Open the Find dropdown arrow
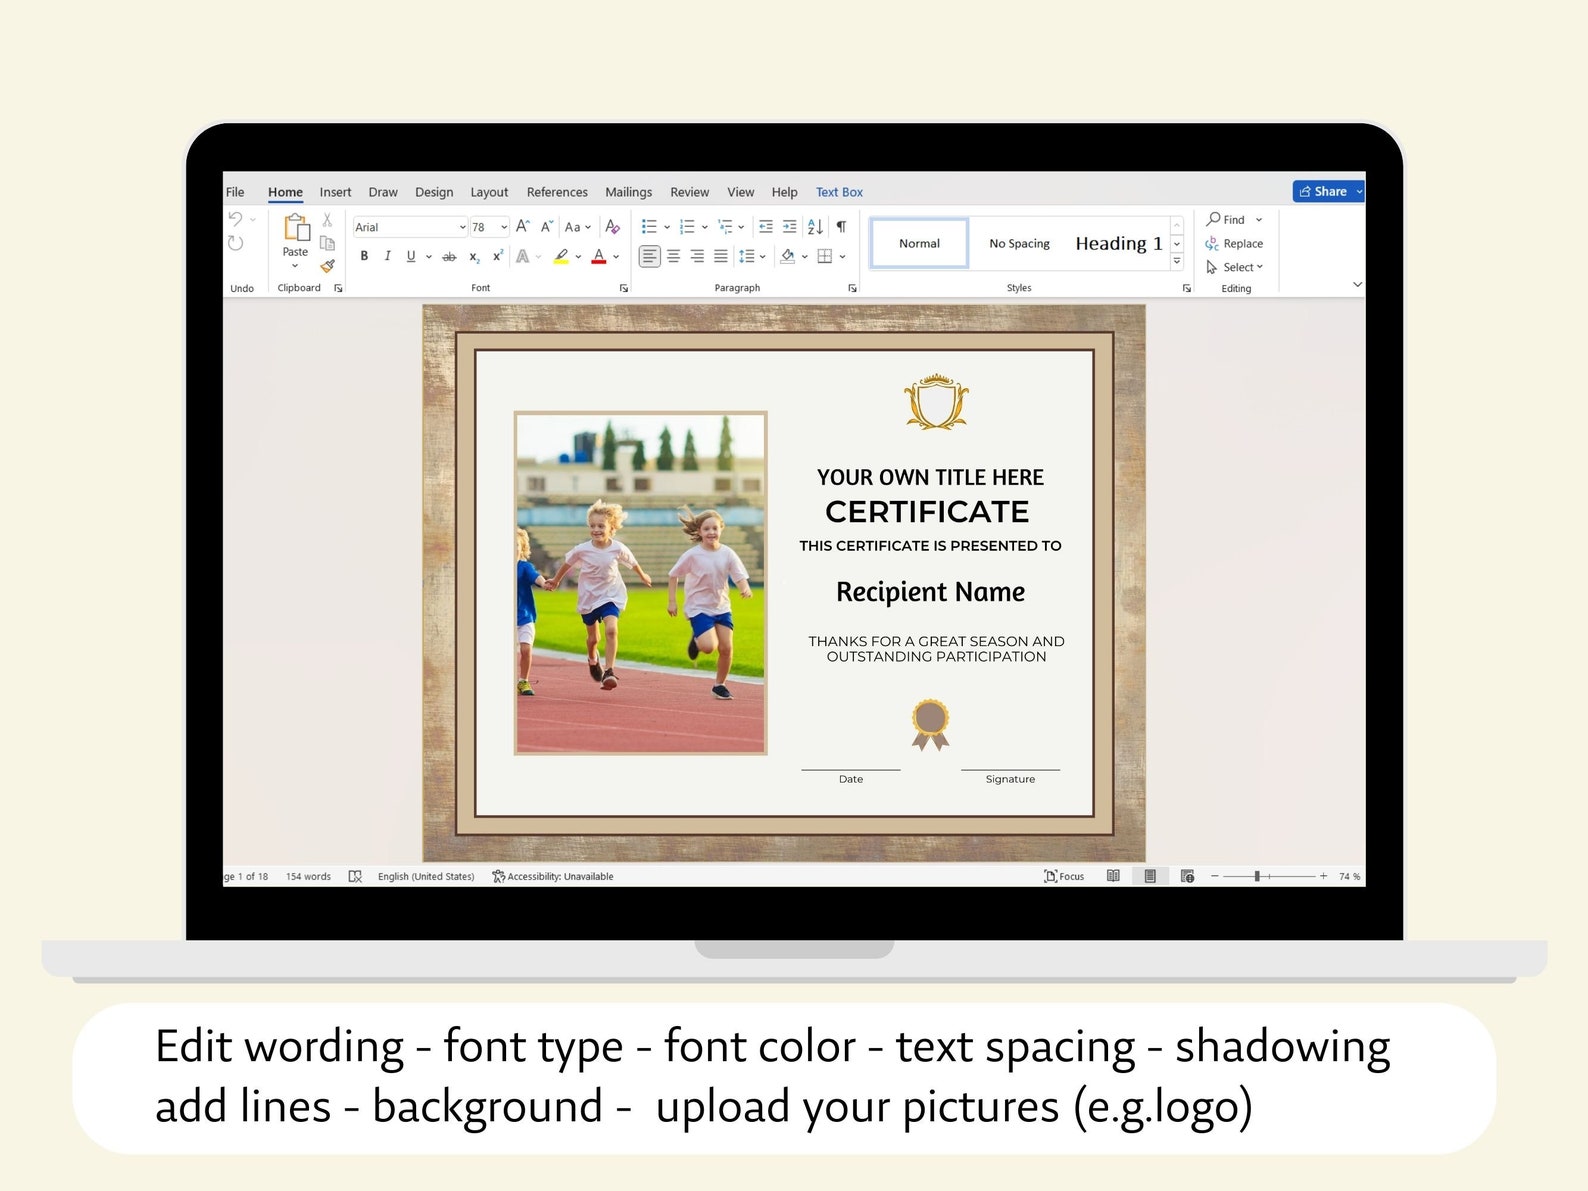 tap(1259, 220)
